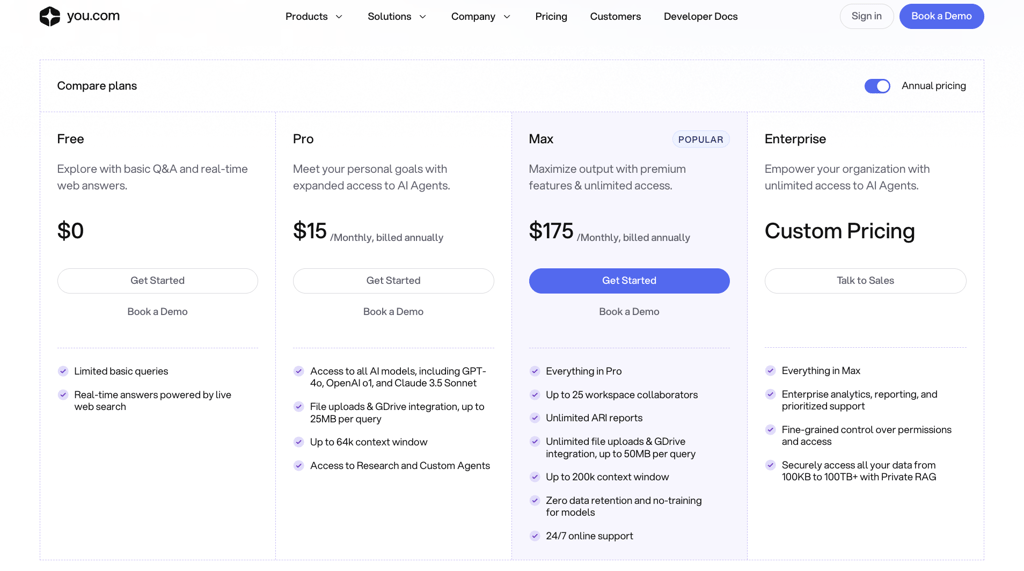This screenshot has width=1024, height=571.
Task: Expand the Company dropdown chevron
Action: click(x=507, y=17)
